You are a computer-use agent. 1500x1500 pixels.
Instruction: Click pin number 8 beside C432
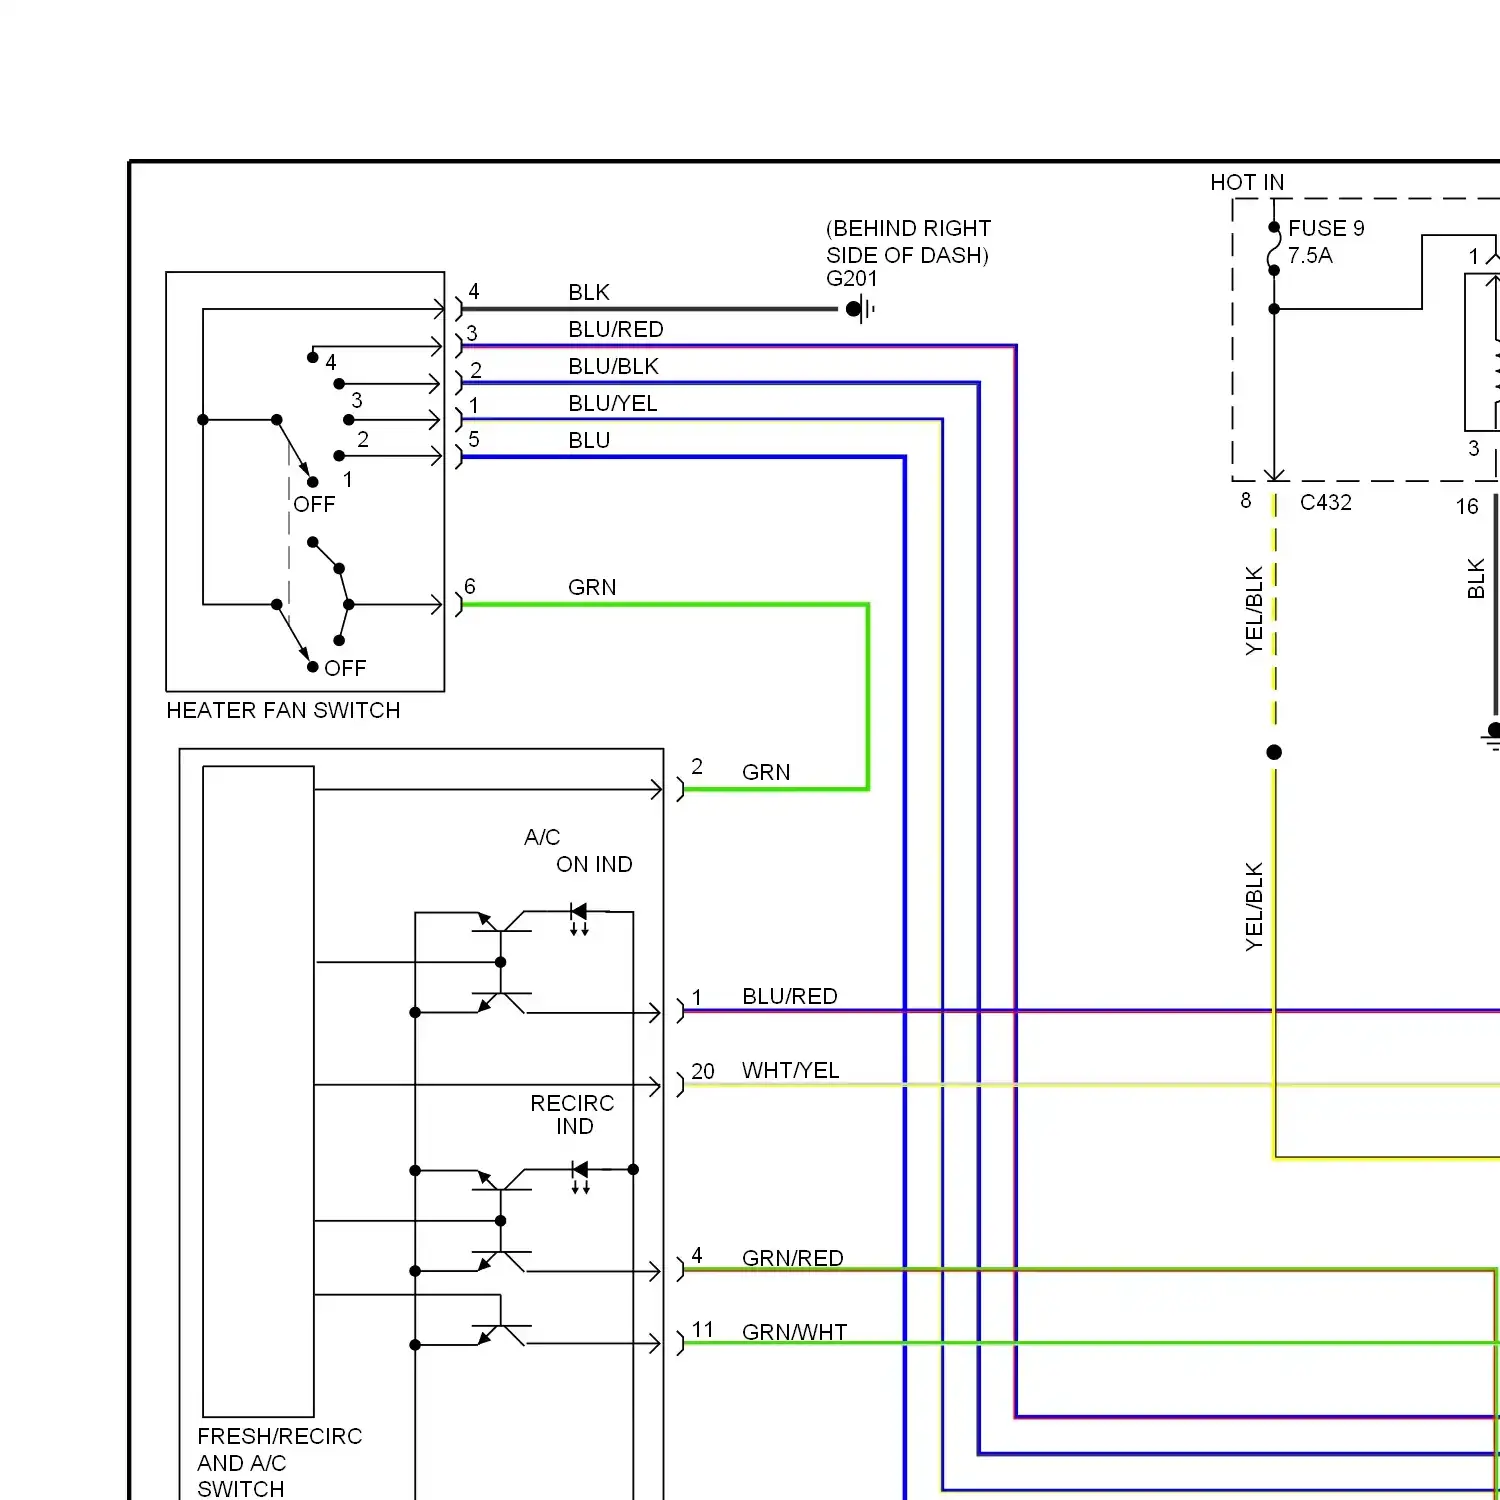[1246, 500]
